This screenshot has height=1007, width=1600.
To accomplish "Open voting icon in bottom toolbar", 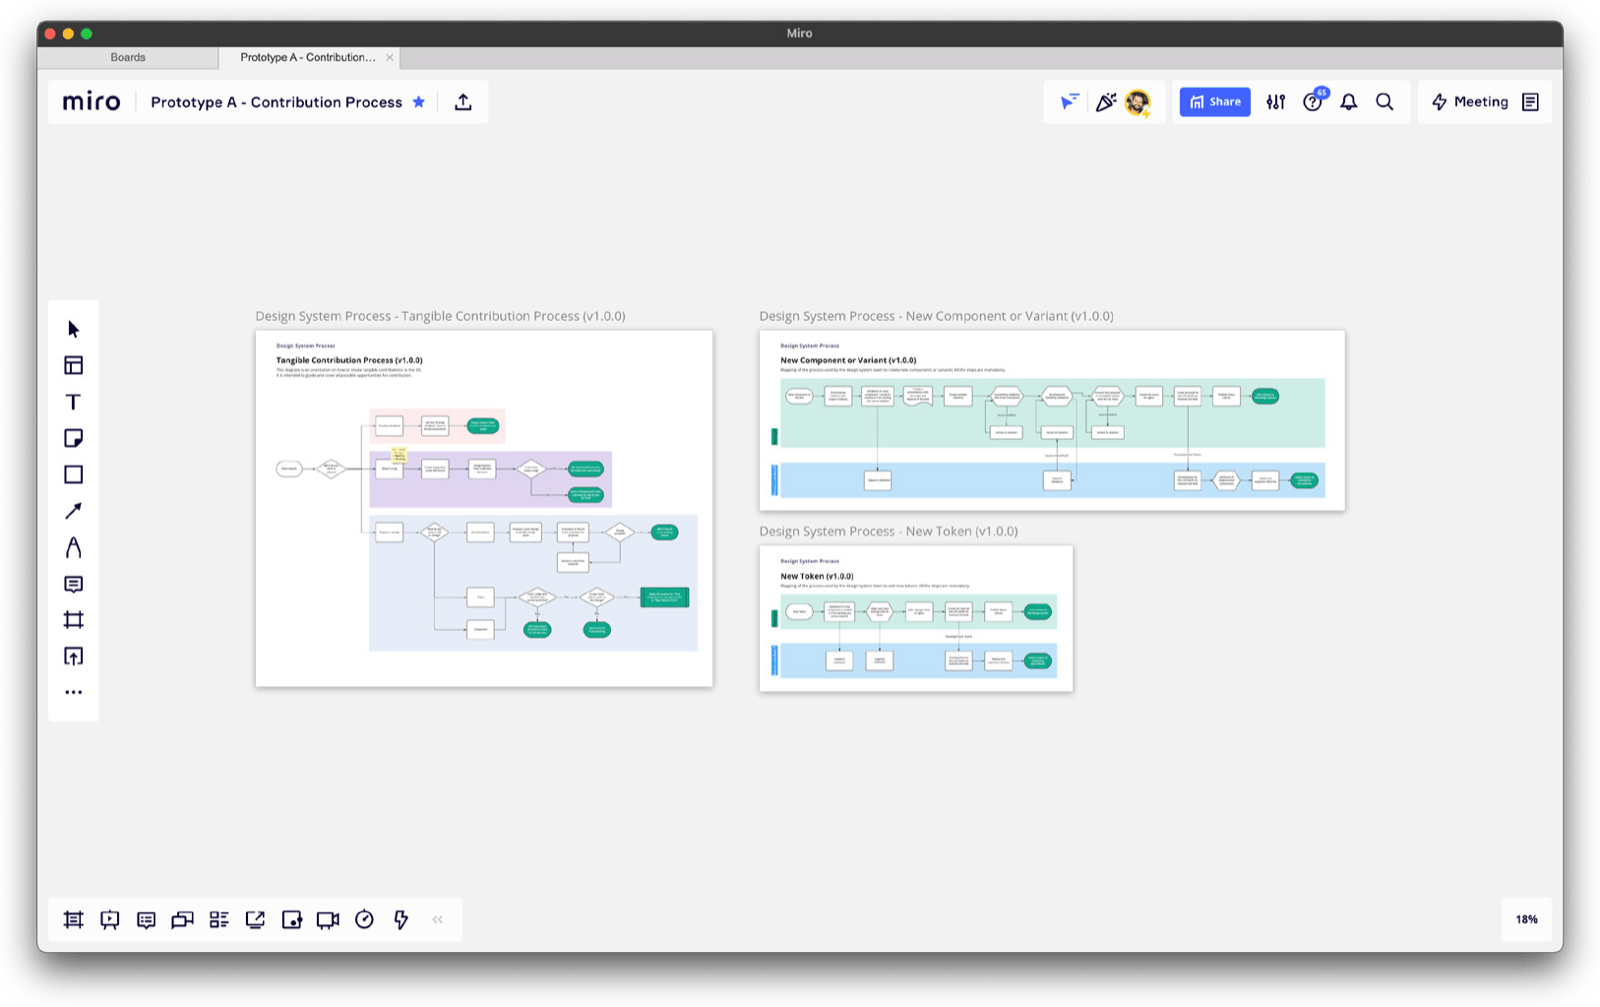I will pyautogui.click(x=292, y=920).
